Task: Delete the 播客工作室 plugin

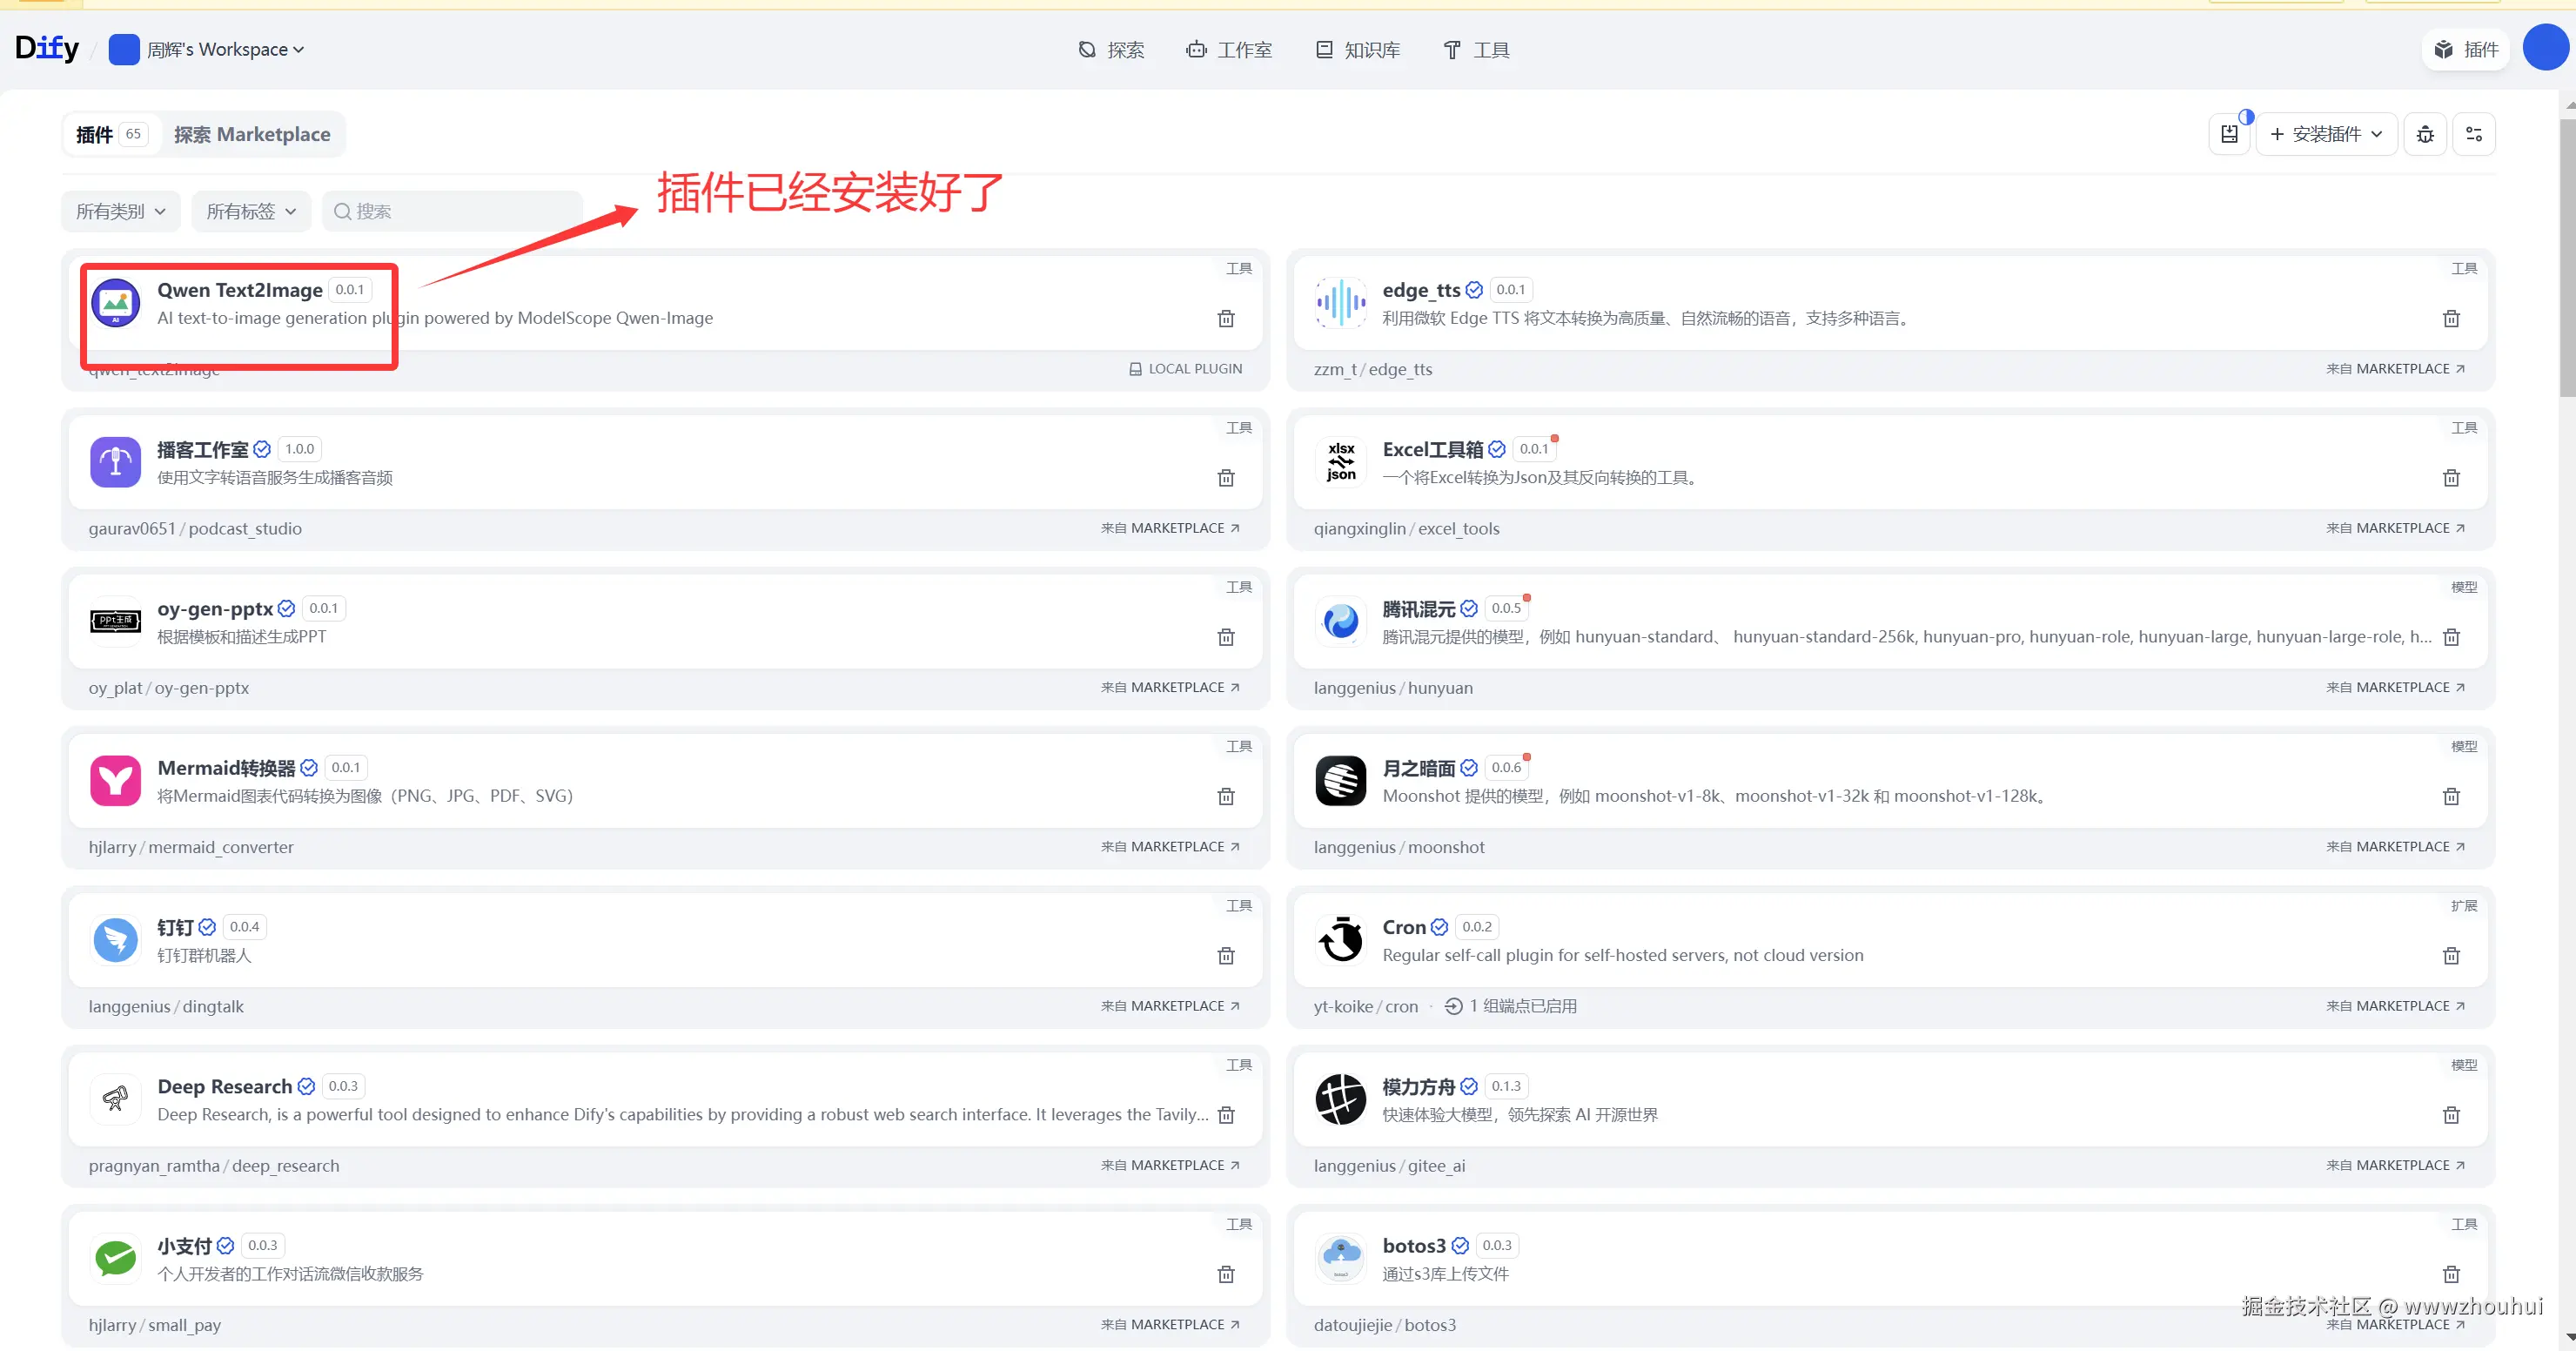Action: pyautogui.click(x=1226, y=478)
